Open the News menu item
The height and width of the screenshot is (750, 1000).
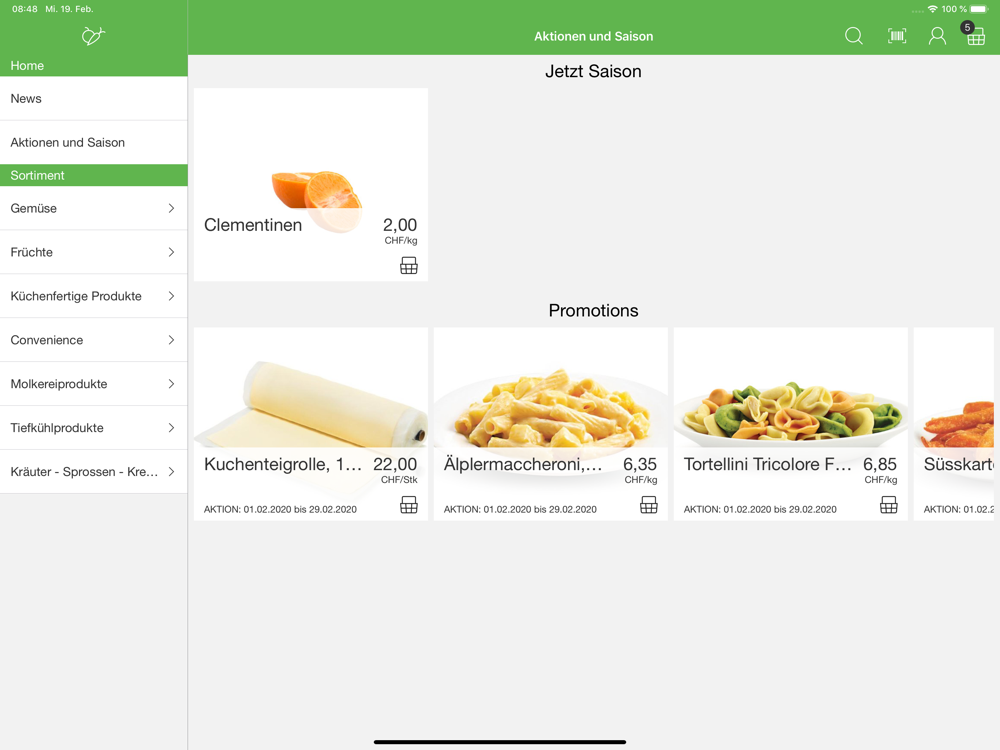94,99
